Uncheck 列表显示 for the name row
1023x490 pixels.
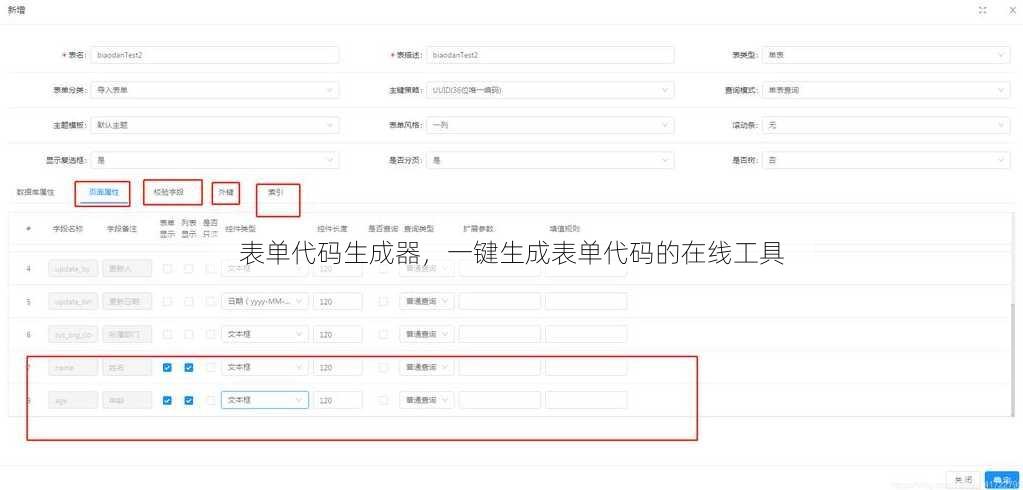pyautogui.click(x=189, y=367)
